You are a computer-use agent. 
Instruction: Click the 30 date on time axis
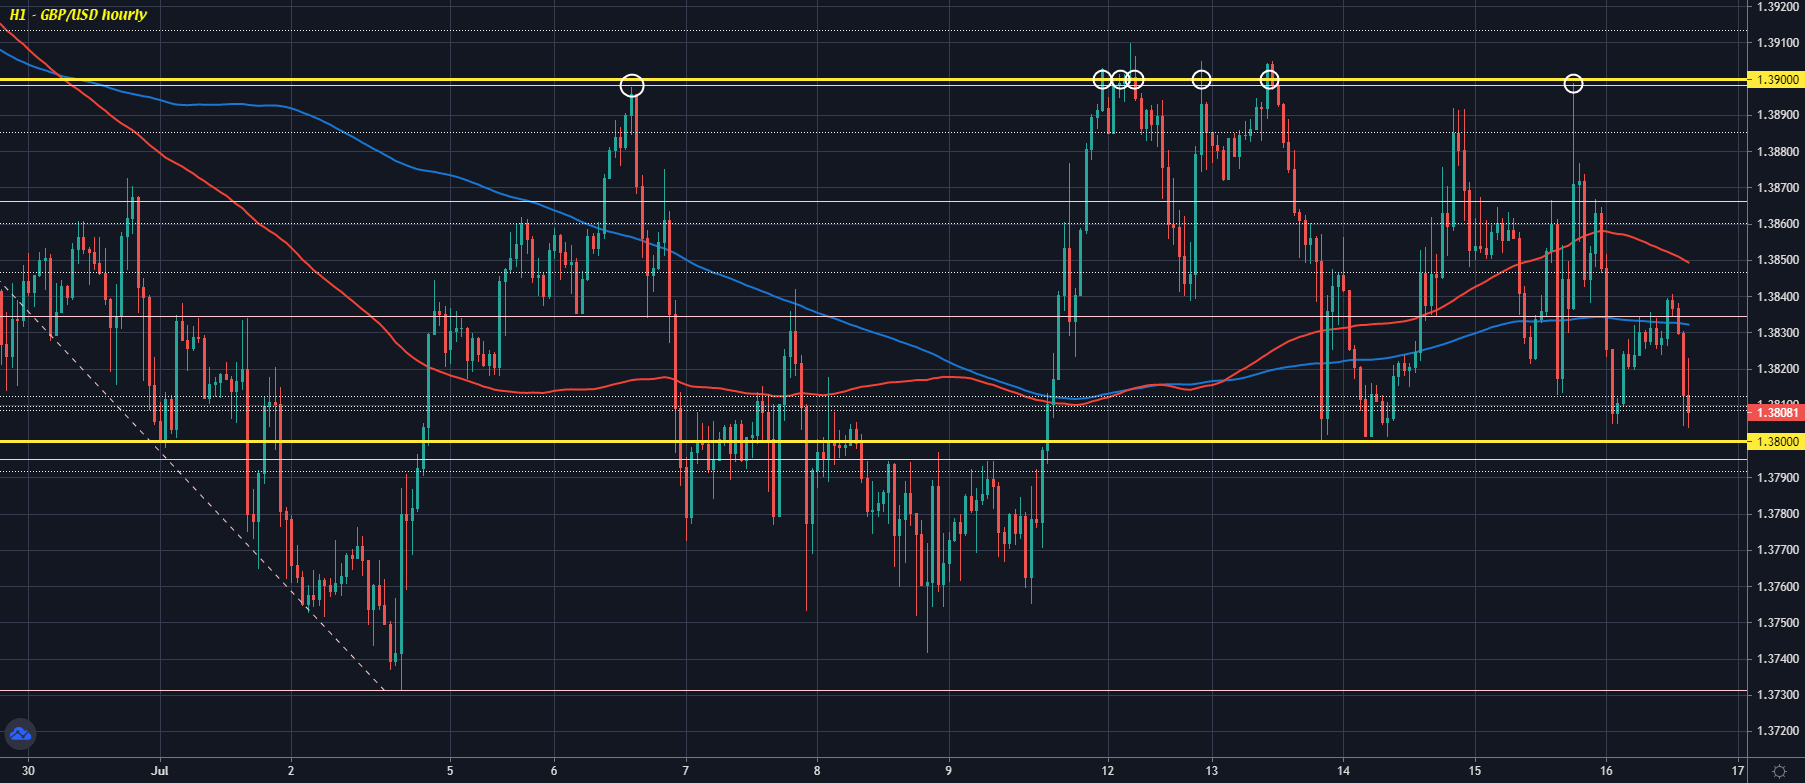click(28, 771)
